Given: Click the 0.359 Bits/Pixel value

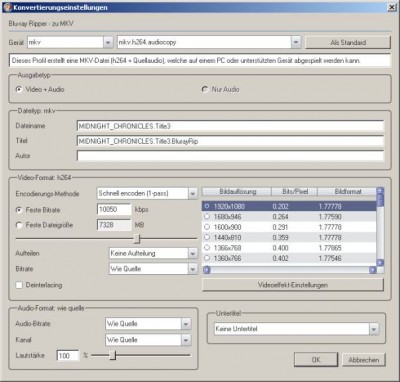Looking at the screenshot, I should tap(280, 237).
